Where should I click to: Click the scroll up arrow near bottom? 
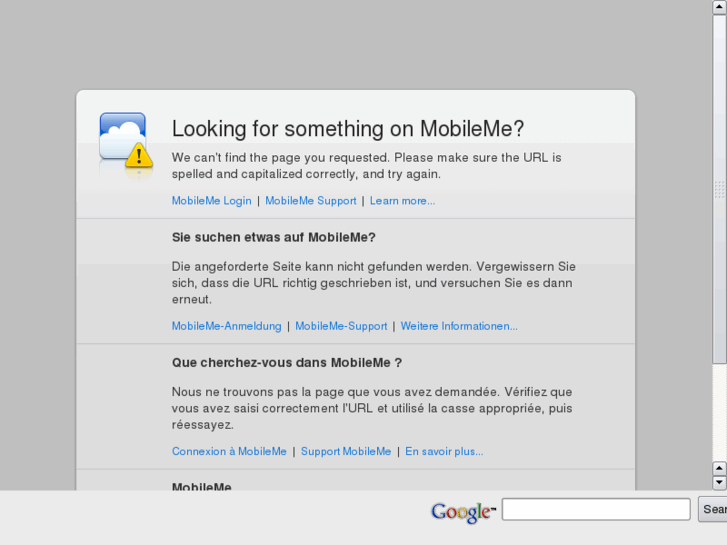(719, 468)
